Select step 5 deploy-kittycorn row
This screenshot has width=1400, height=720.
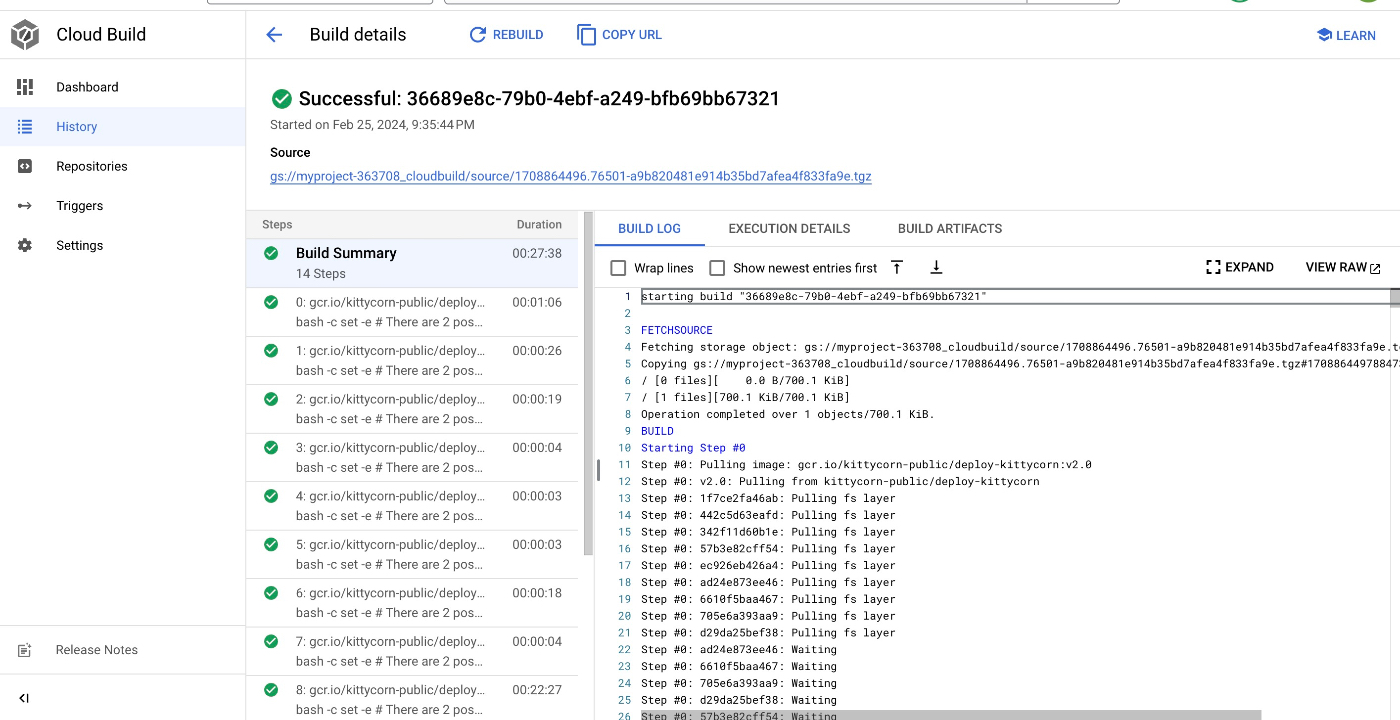click(412, 554)
